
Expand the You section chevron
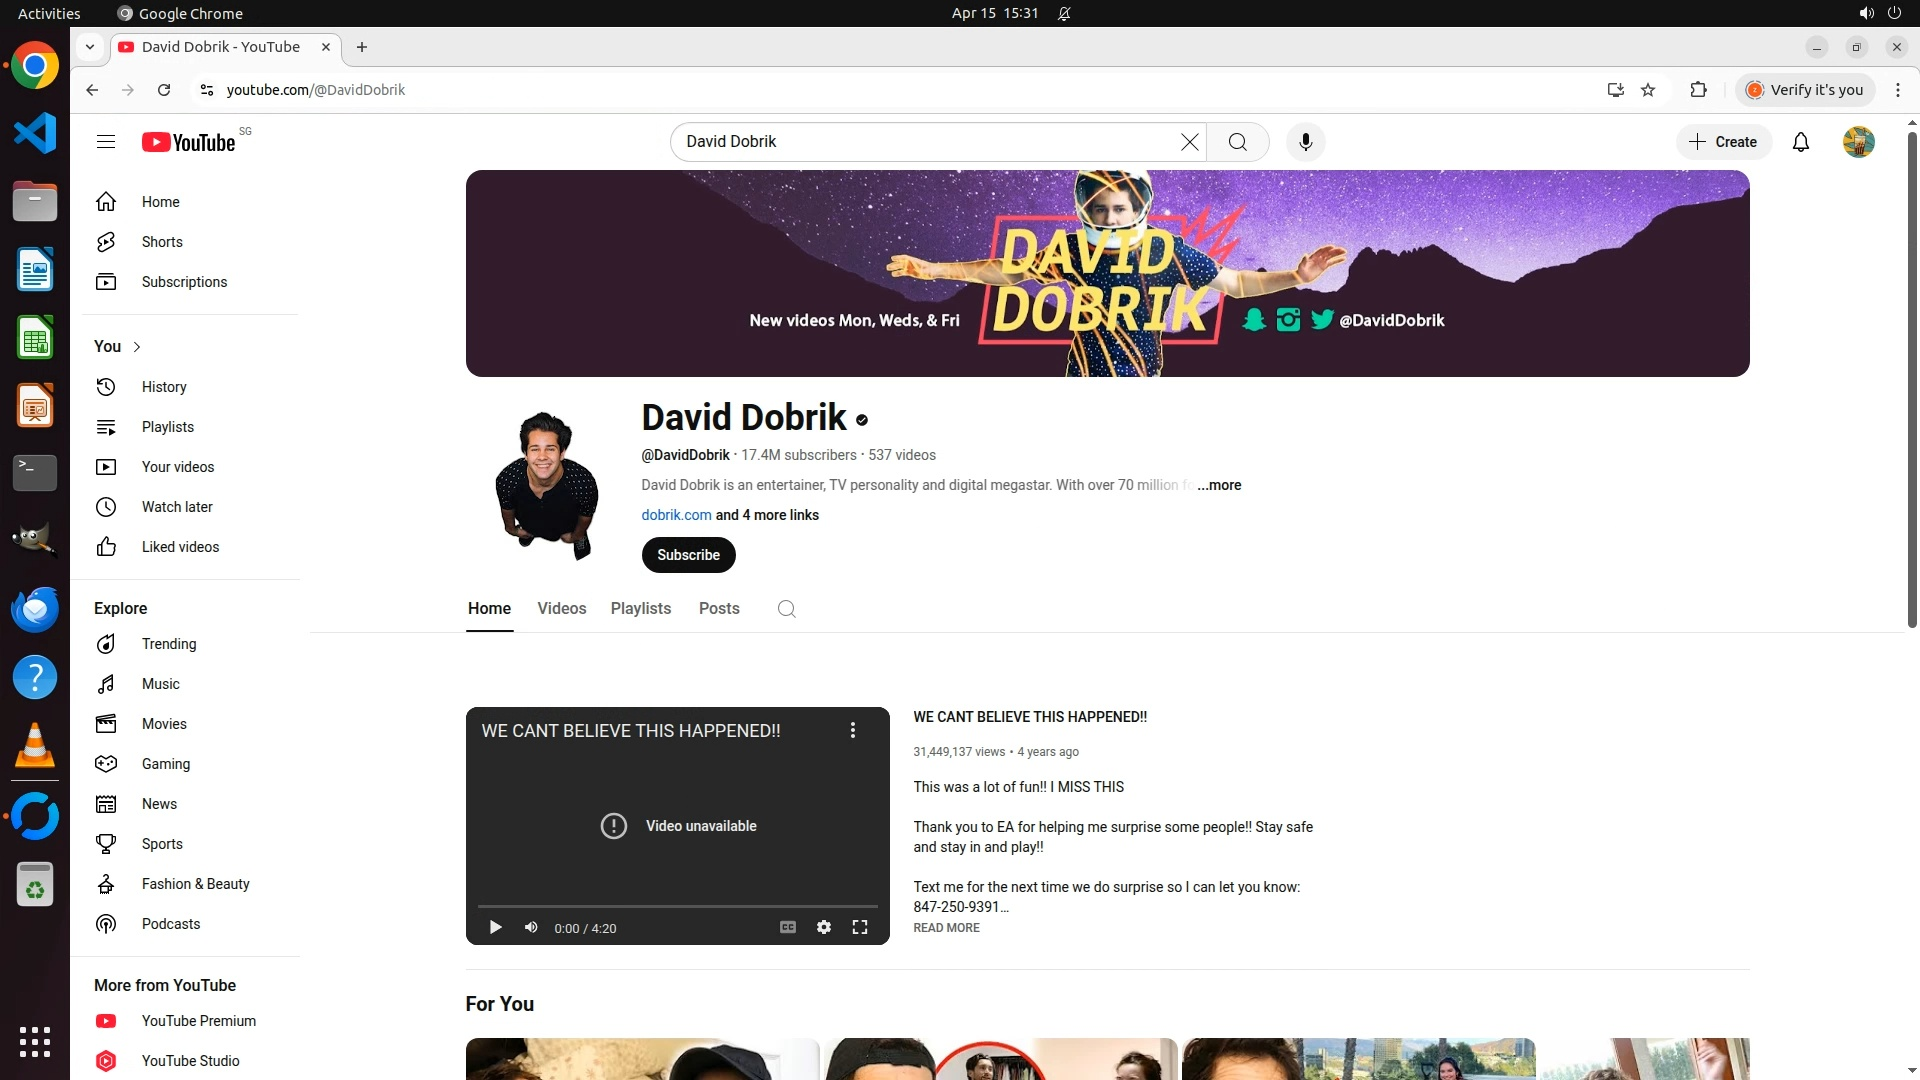point(137,347)
